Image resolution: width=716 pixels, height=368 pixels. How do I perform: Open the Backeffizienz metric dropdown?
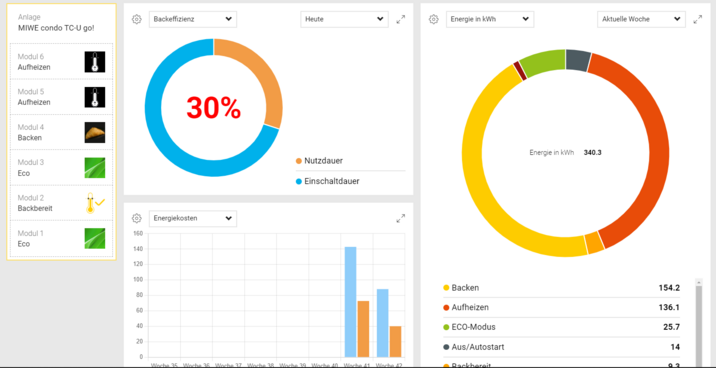pos(193,19)
